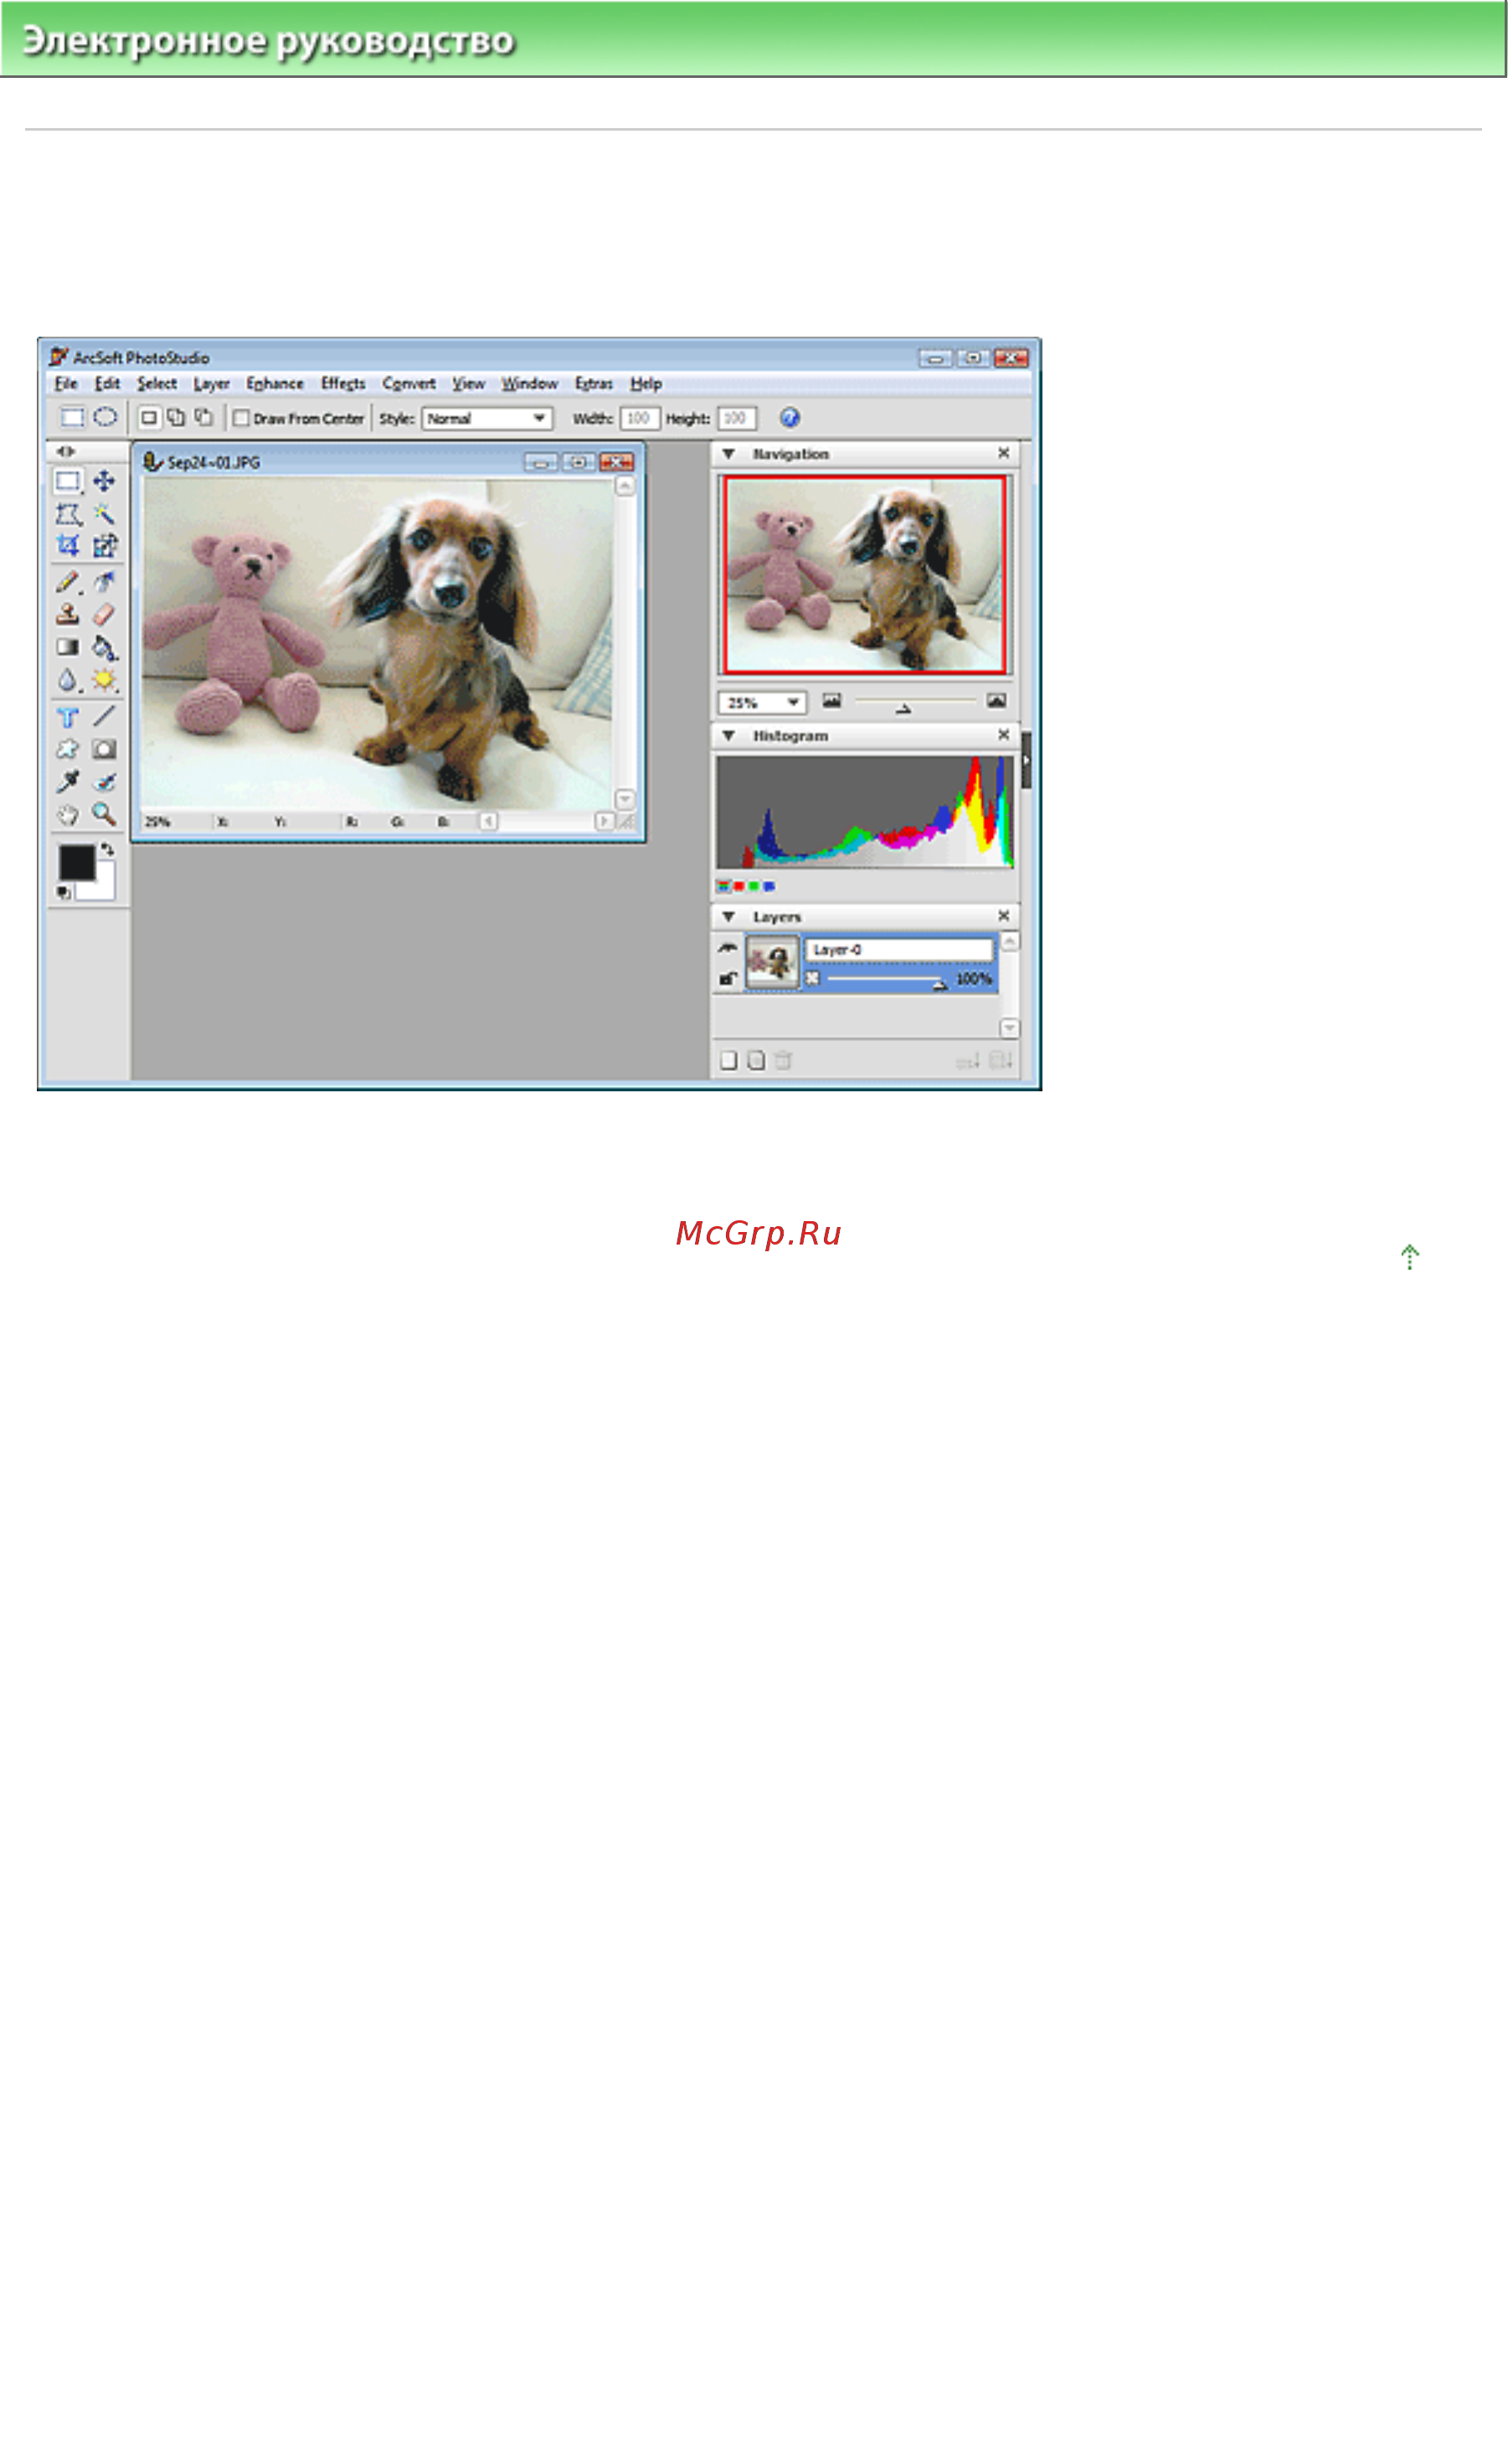Open the 25% zoom dropdown in Navigation
The image size is (1508, 2464).
[x=762, y=702]
